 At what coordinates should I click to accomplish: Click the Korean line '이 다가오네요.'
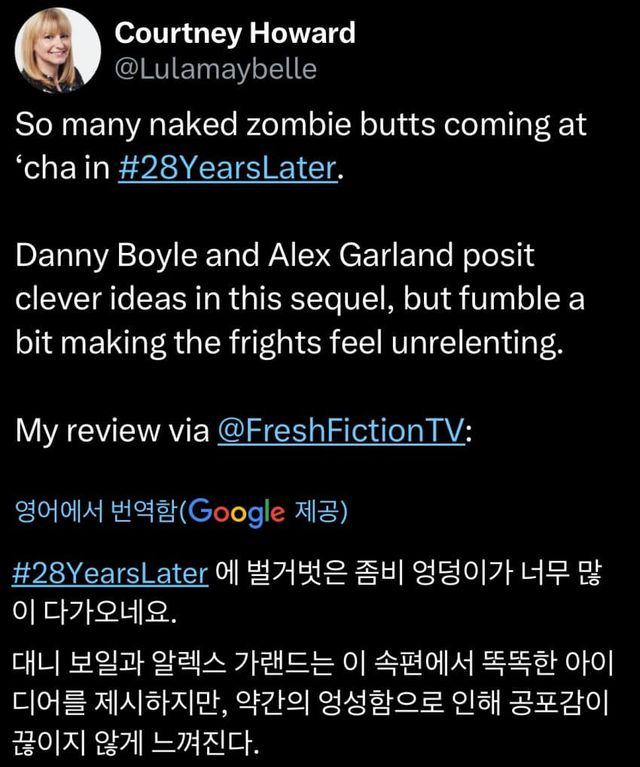click(94, 611)
